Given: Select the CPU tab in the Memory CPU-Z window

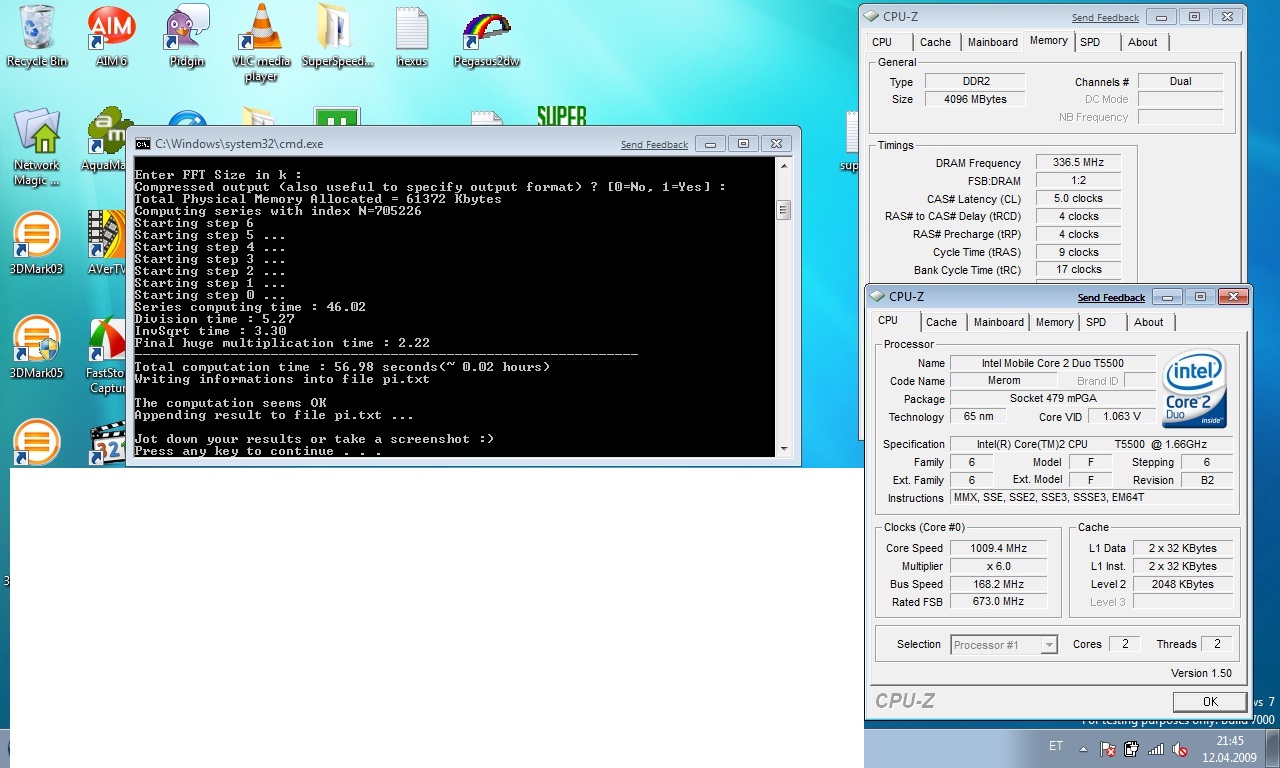Looking at the screenshot, I should point(882,42).
